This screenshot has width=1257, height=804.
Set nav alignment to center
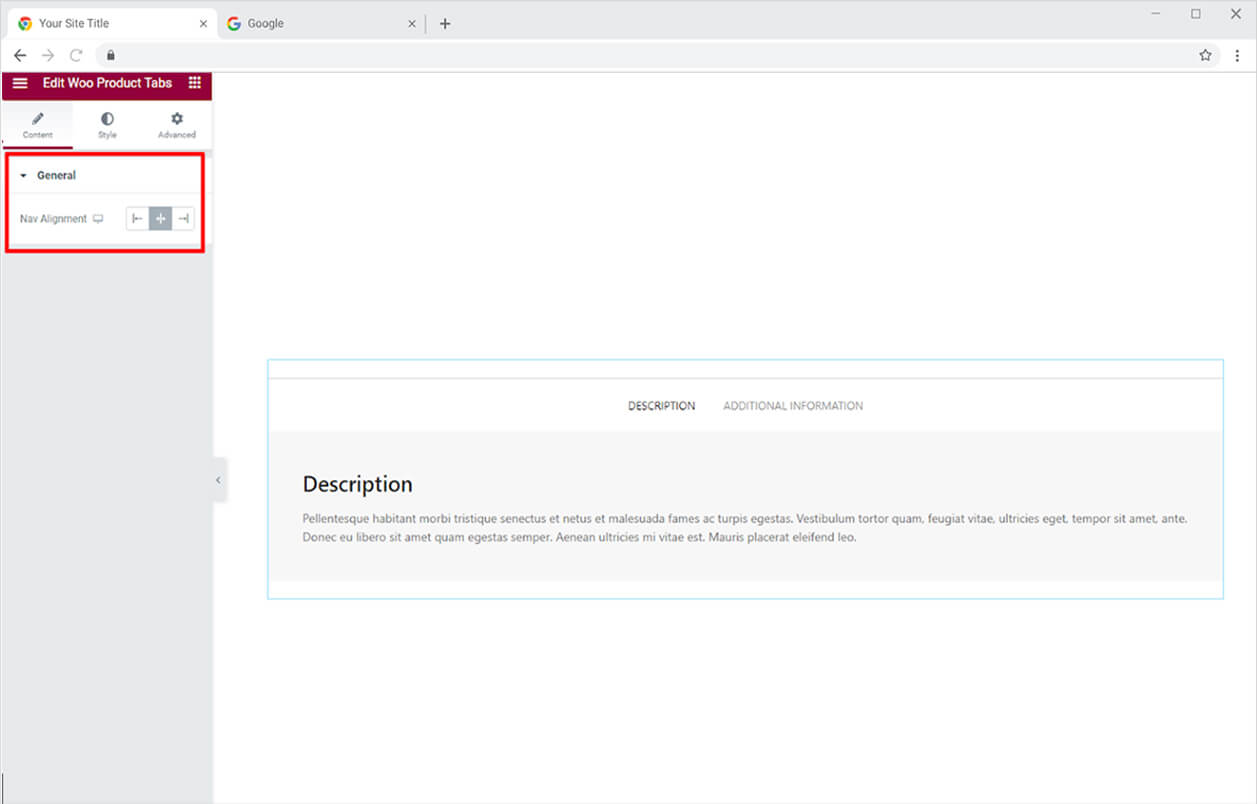pyautogui.click(x=160, y=219)
